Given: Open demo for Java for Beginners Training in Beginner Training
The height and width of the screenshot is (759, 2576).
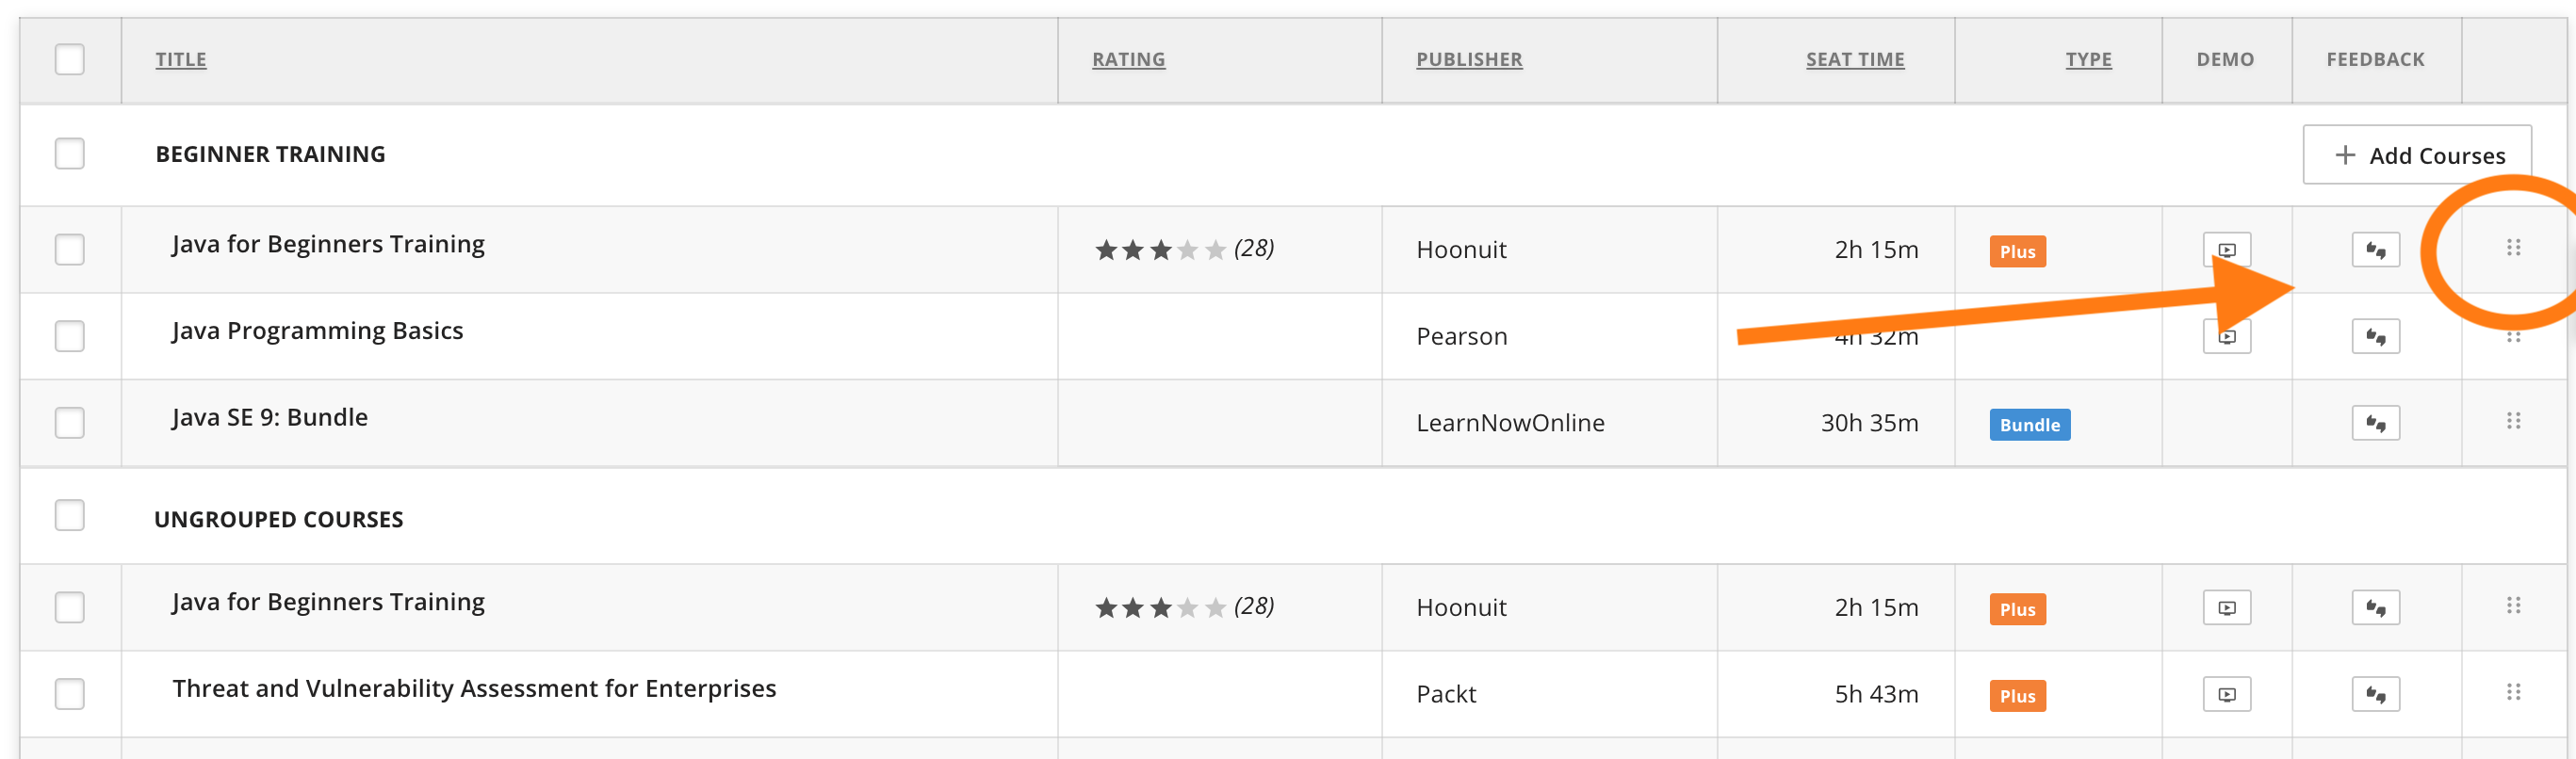Looking at the screenshot, I should 2226,250.
